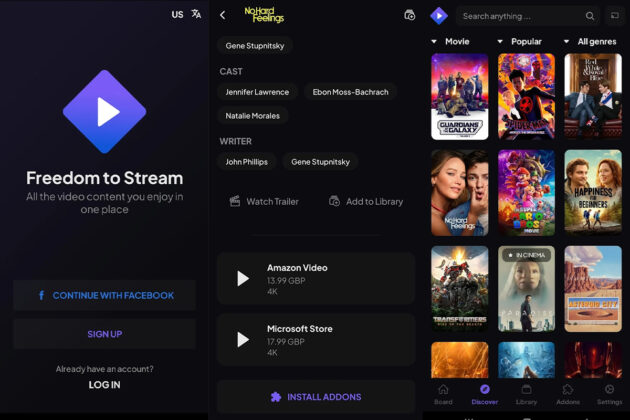Open the Asteroid City movie poster
The image size is (630, 420).
pyautogui.click(x=593, y=289)
